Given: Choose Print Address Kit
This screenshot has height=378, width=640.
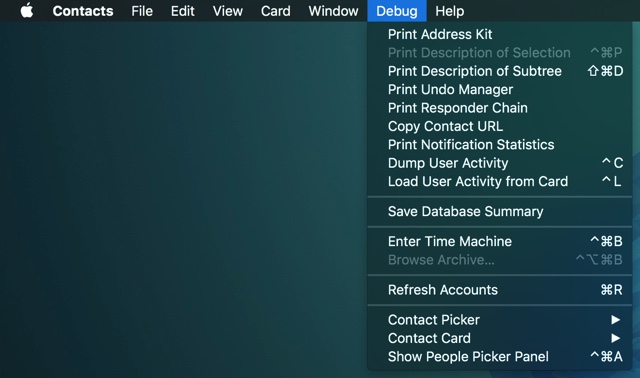Looking at the screenshot, I should 500,34.
